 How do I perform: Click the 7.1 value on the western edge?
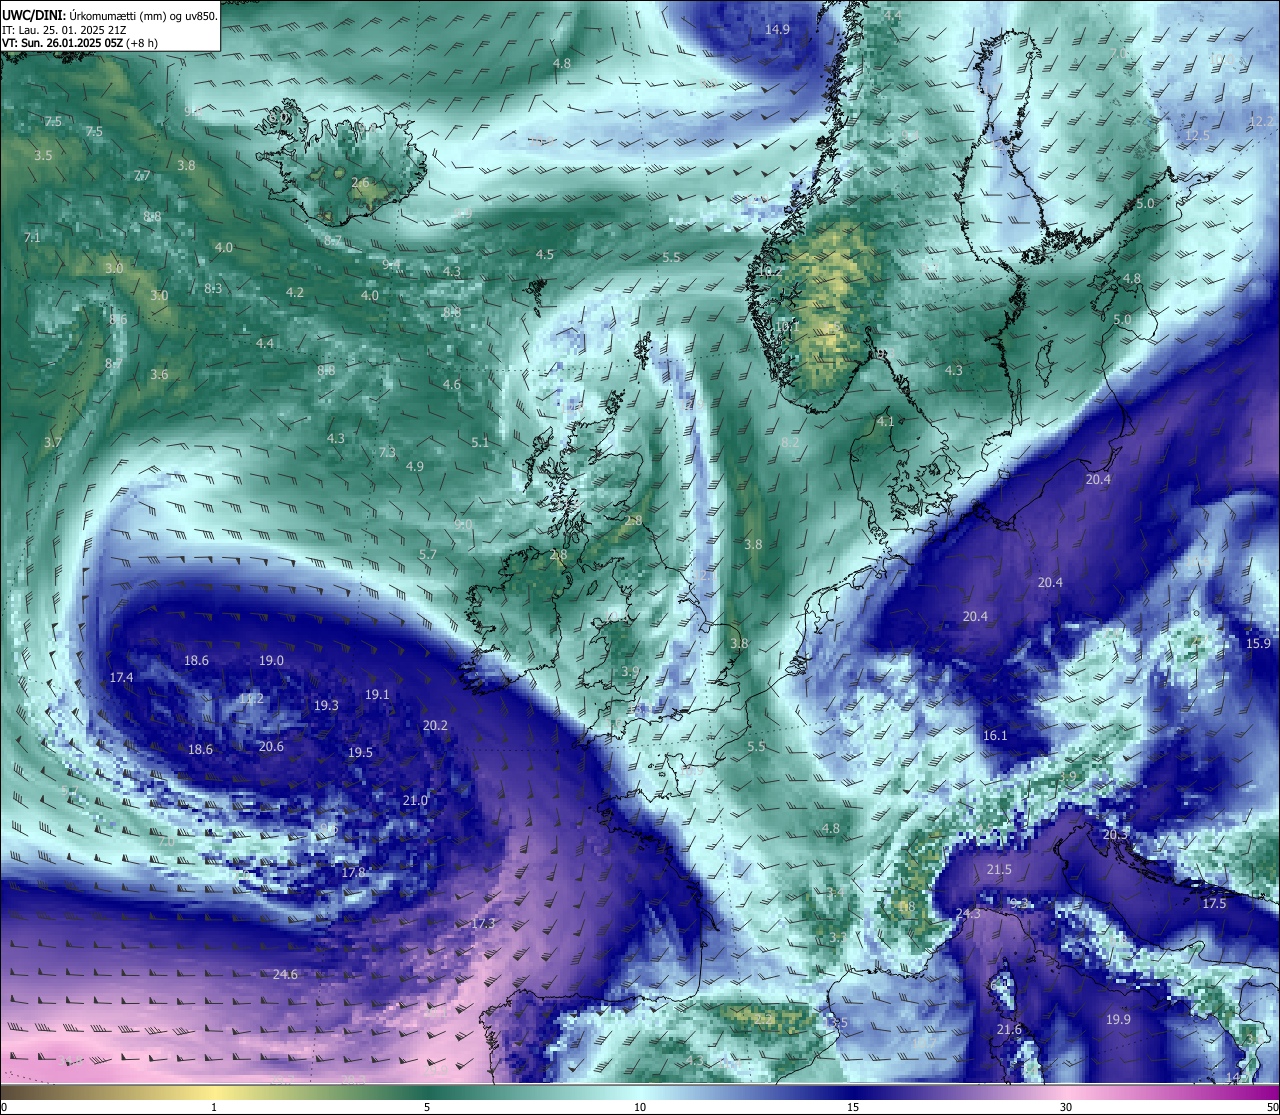point(32,237)
